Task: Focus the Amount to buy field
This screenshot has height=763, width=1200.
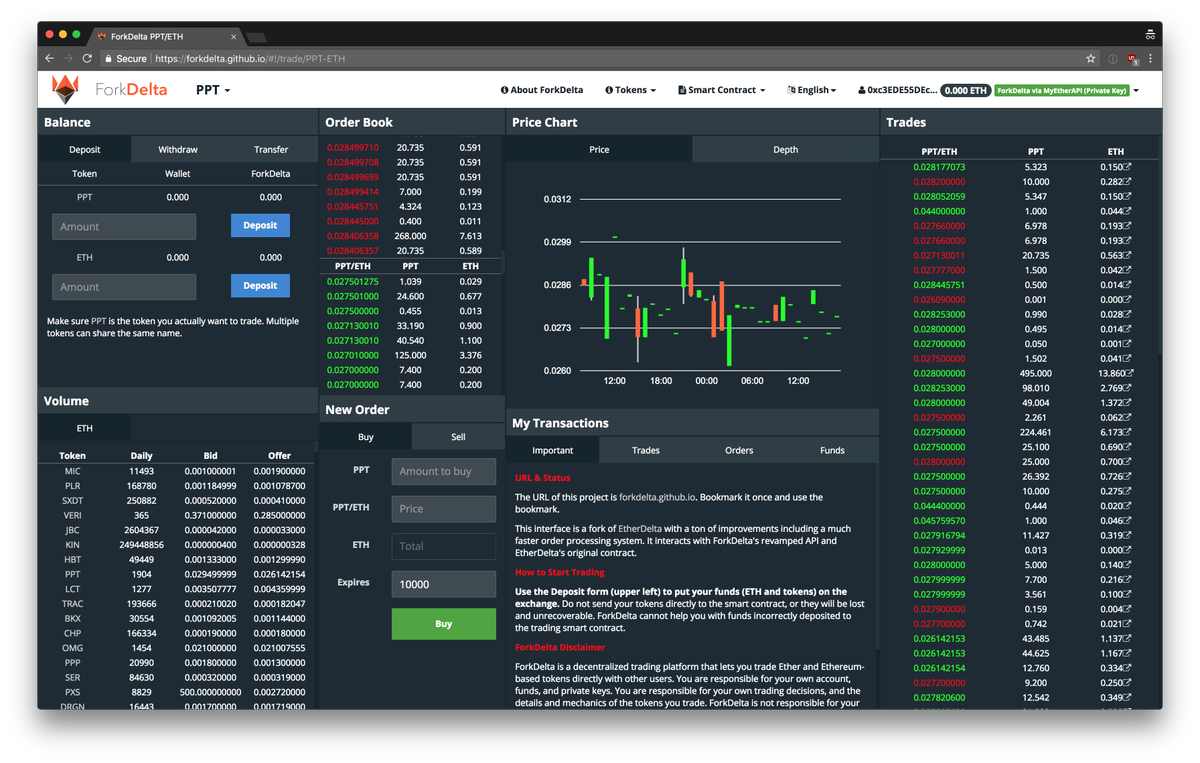Action: pyautogui.click(x=444, y=471)
